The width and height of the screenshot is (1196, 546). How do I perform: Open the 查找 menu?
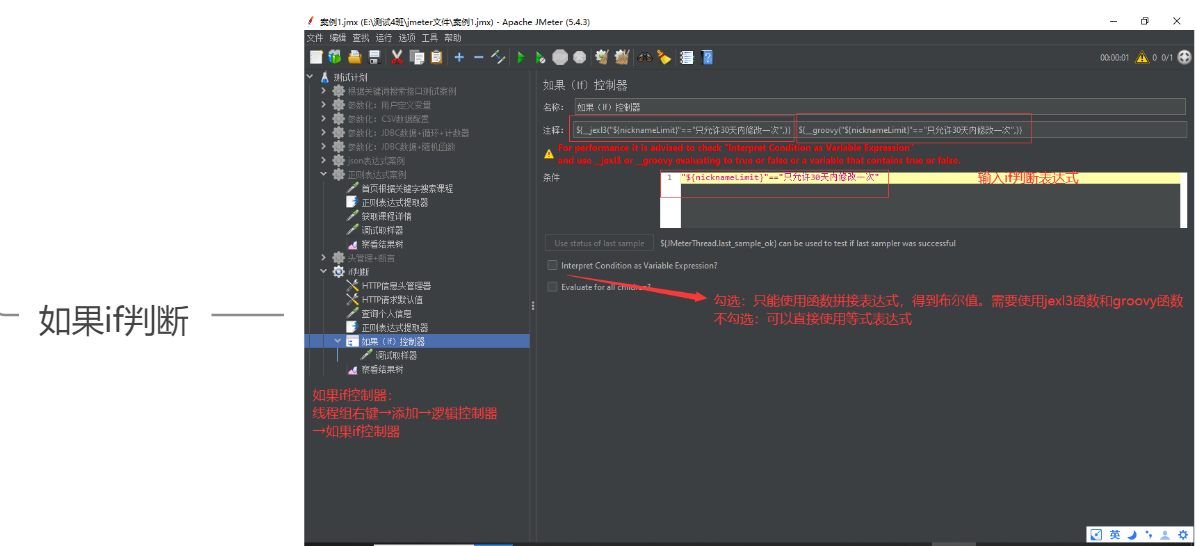361,37
